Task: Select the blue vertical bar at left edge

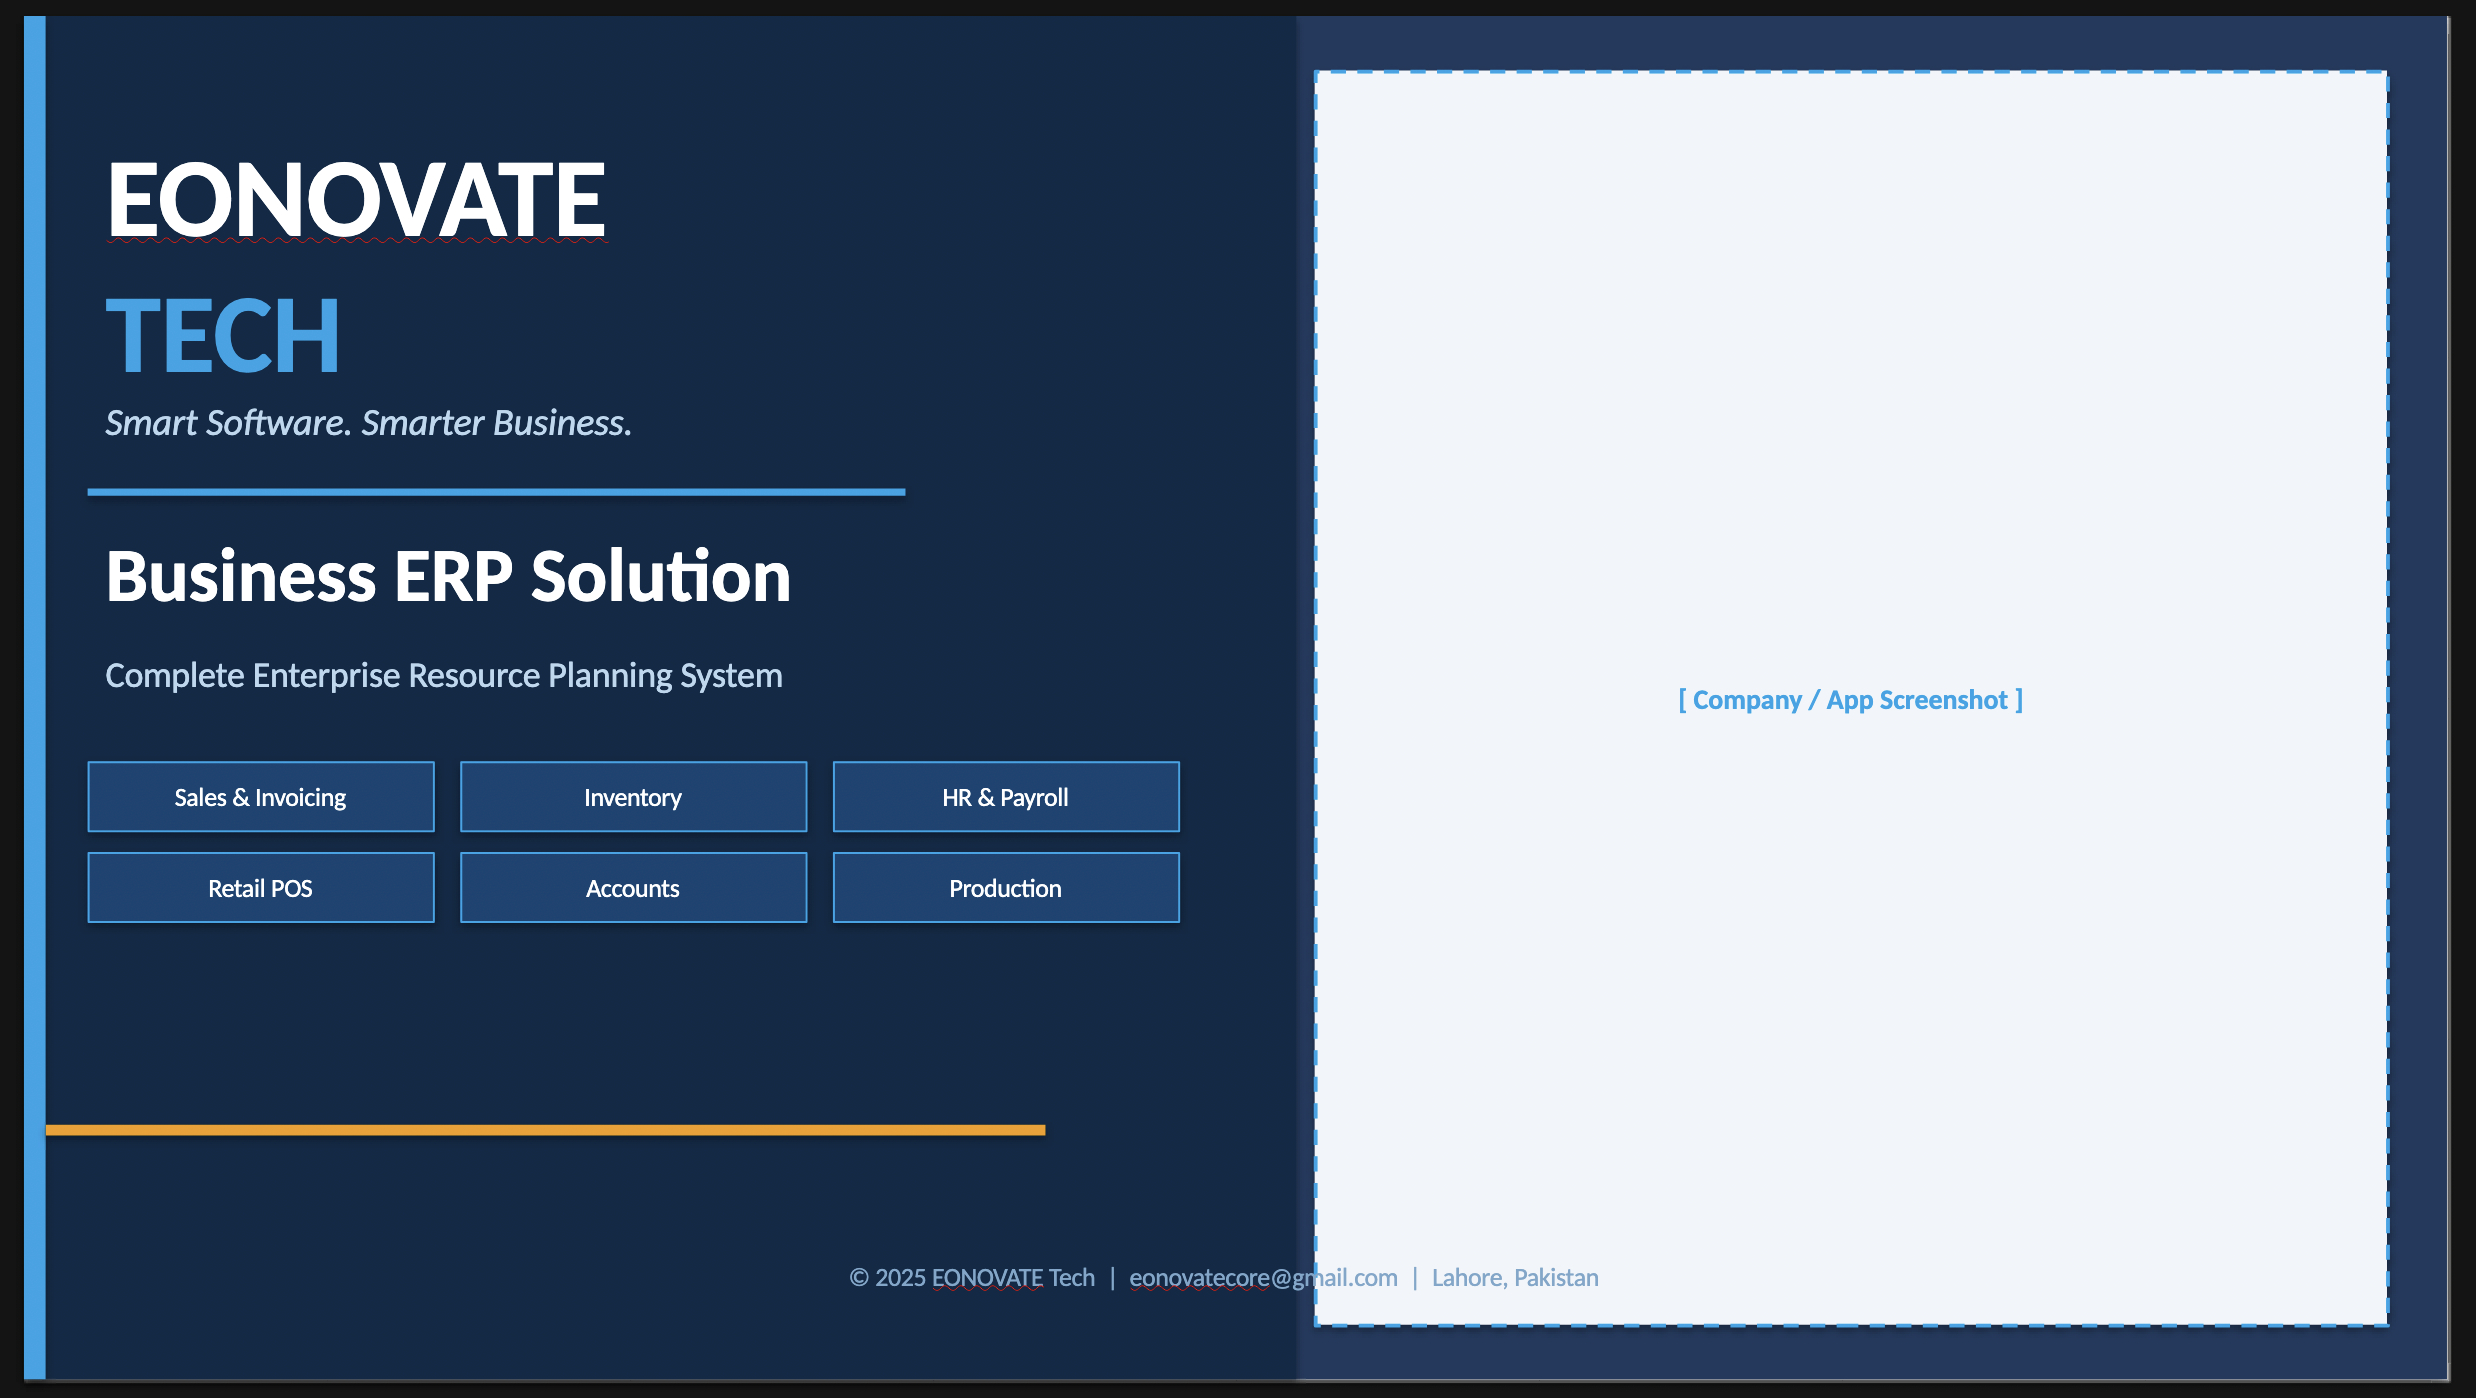Action: point(35,698)
